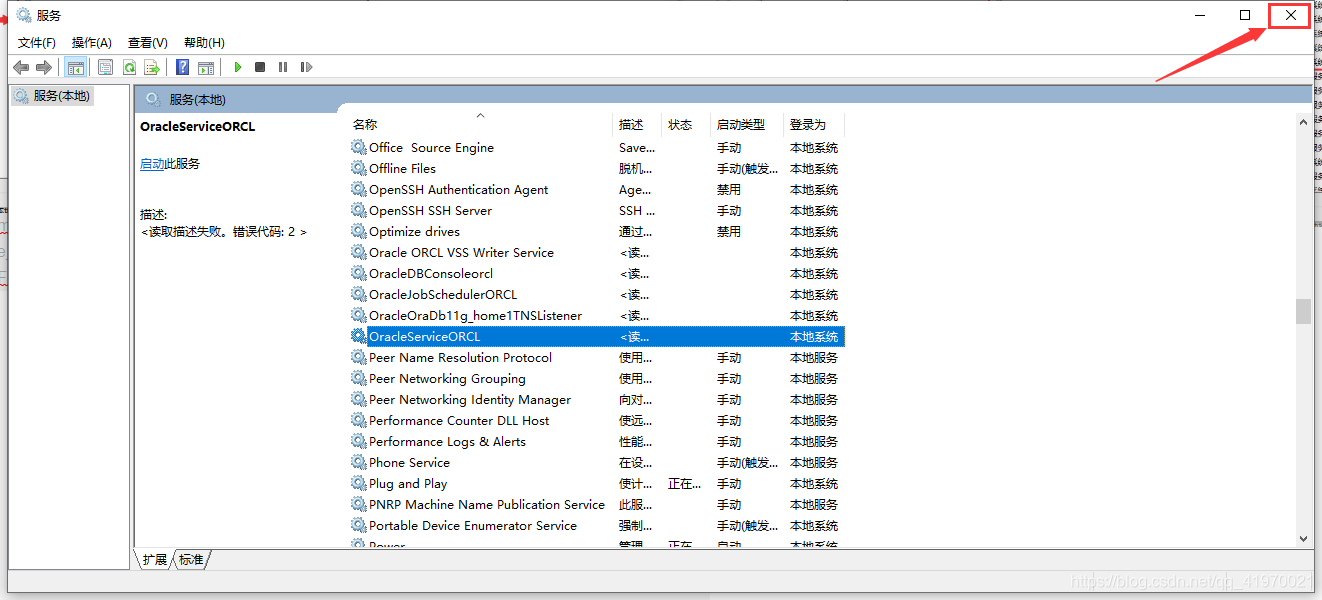Image resolution: width=1322 pixels, height=600 pixels.
Task: Click the 禁用 startup type of Optimize drives
Action: point(729,231)
